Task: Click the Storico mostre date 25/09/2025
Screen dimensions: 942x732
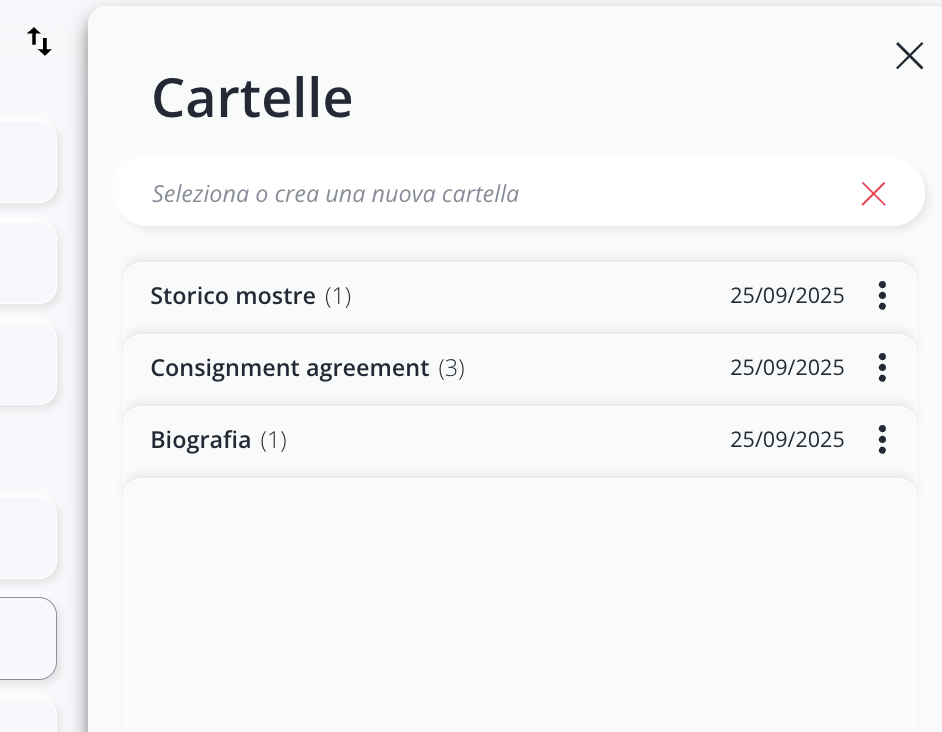Action: click(x=787, y=296)
